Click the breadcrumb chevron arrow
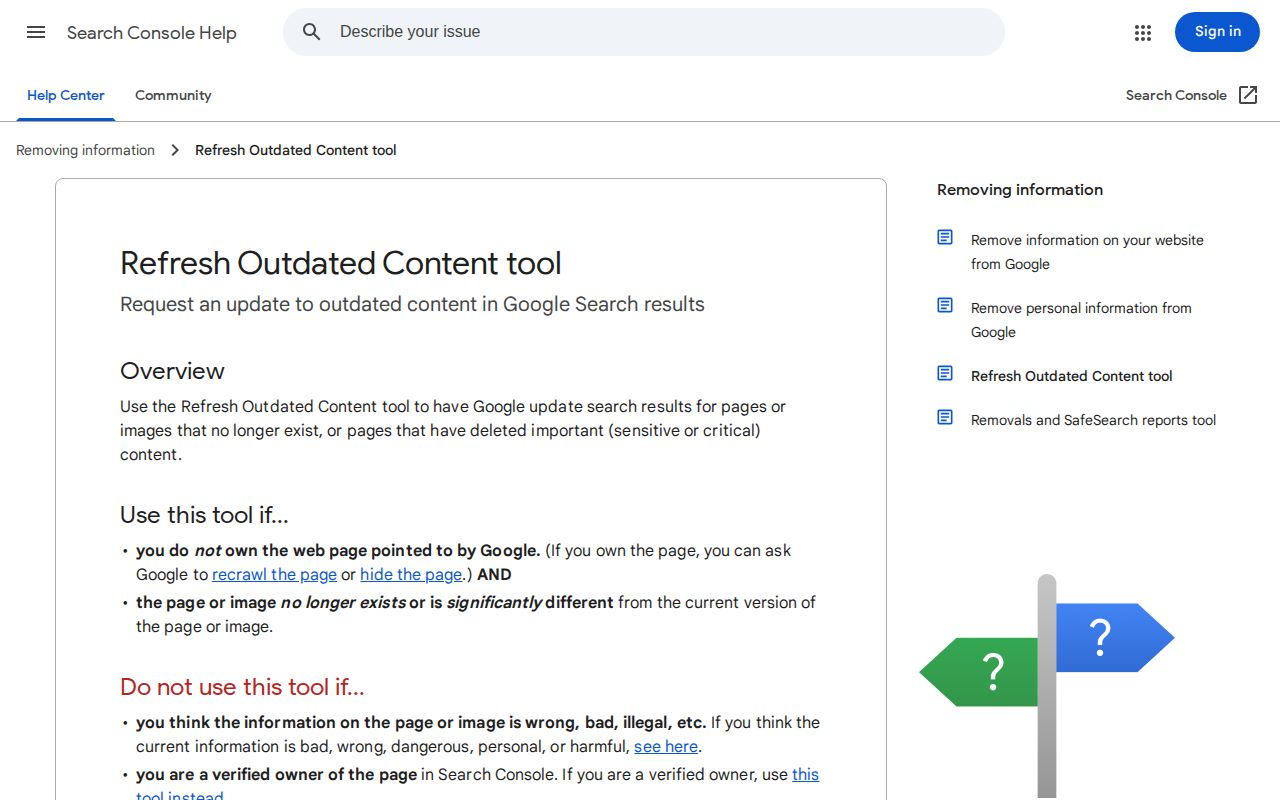 coord(175,150)
